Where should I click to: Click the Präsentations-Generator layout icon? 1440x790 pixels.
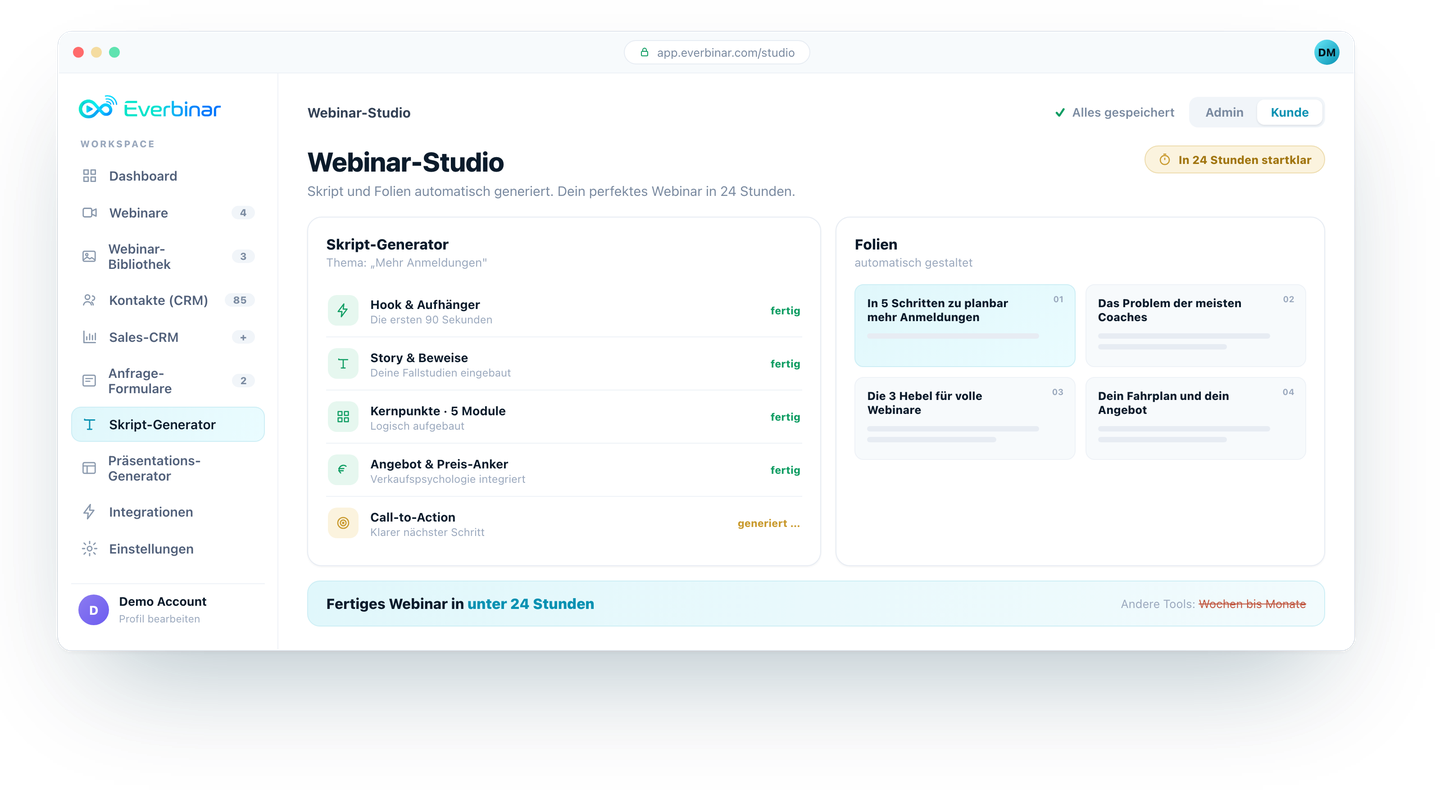(89, 468)
